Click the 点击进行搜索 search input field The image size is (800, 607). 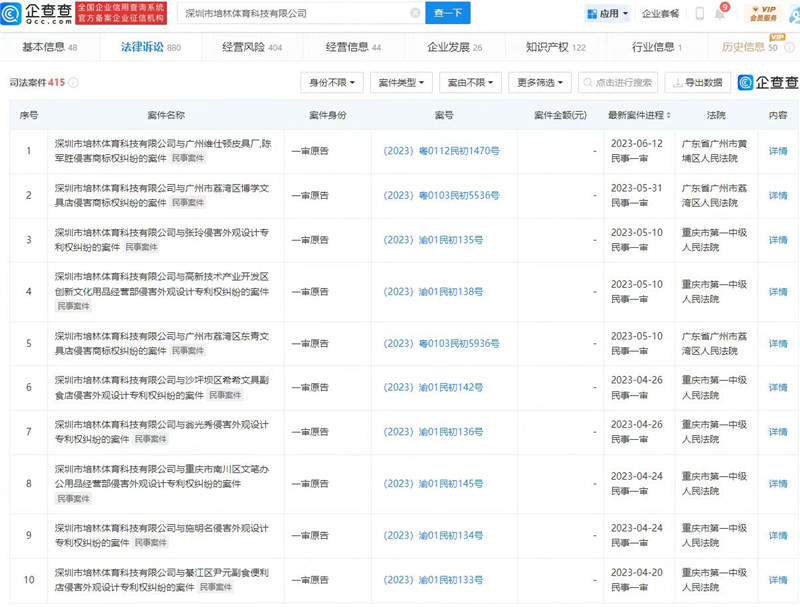[613, 82]
